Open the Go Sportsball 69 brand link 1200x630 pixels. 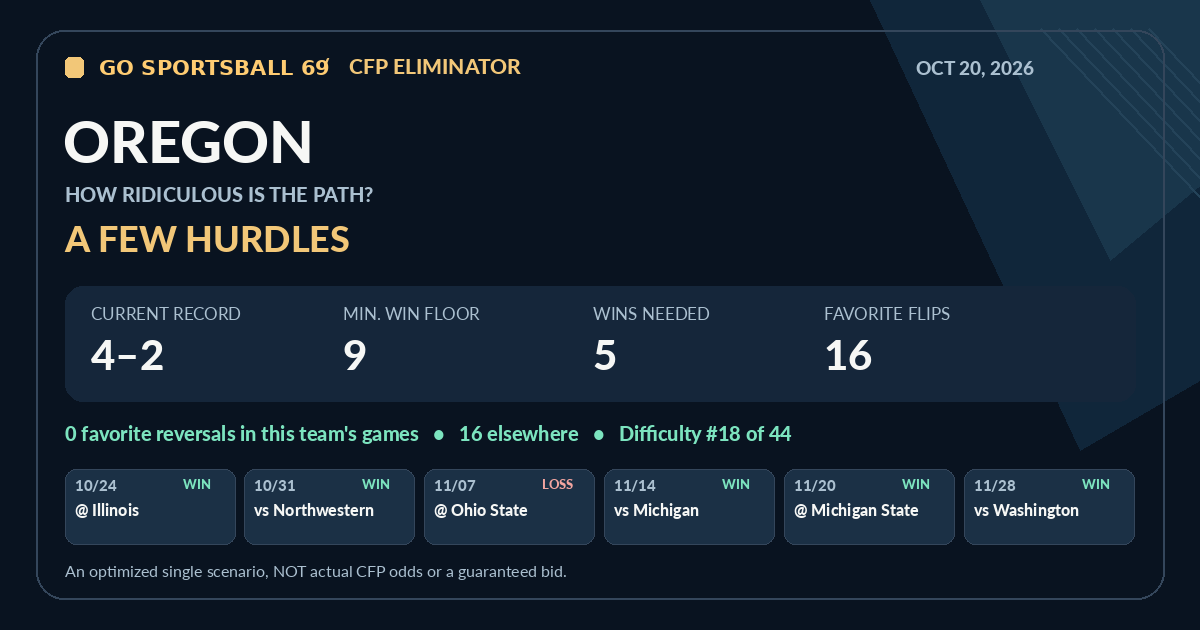[x=214, y=67]
